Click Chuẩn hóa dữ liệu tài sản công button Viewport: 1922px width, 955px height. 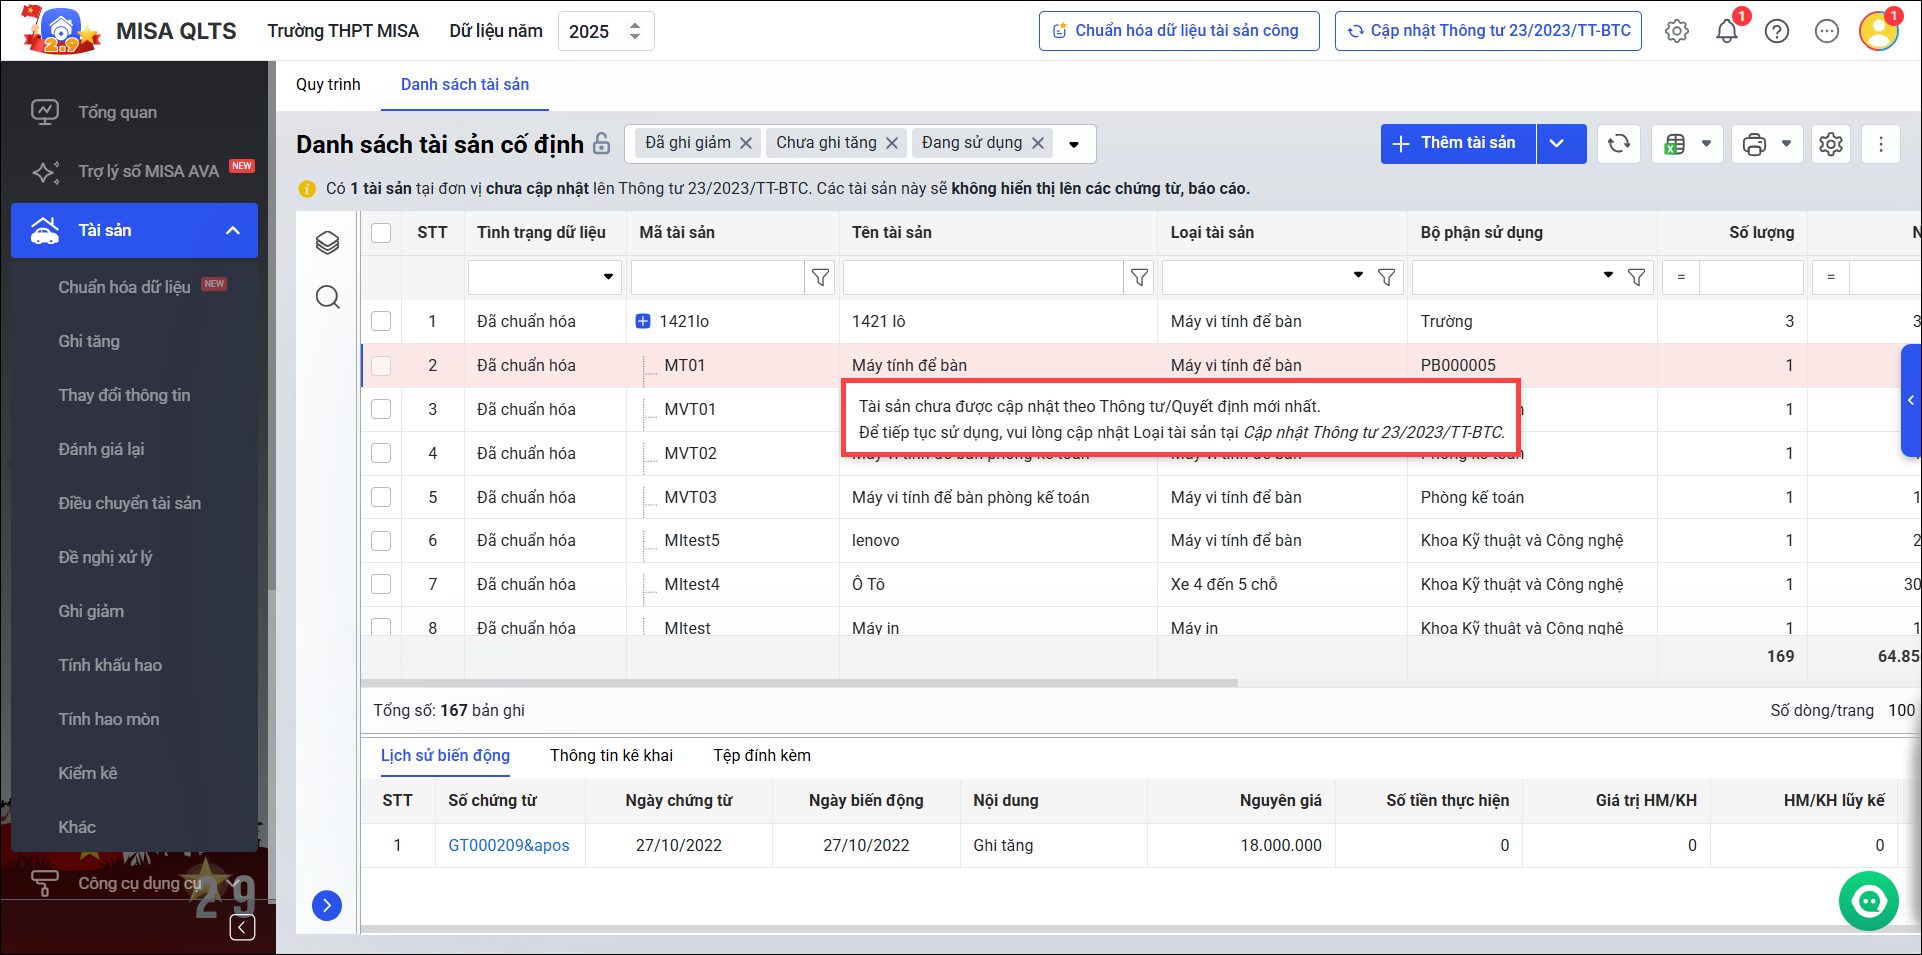point(1178,31)
